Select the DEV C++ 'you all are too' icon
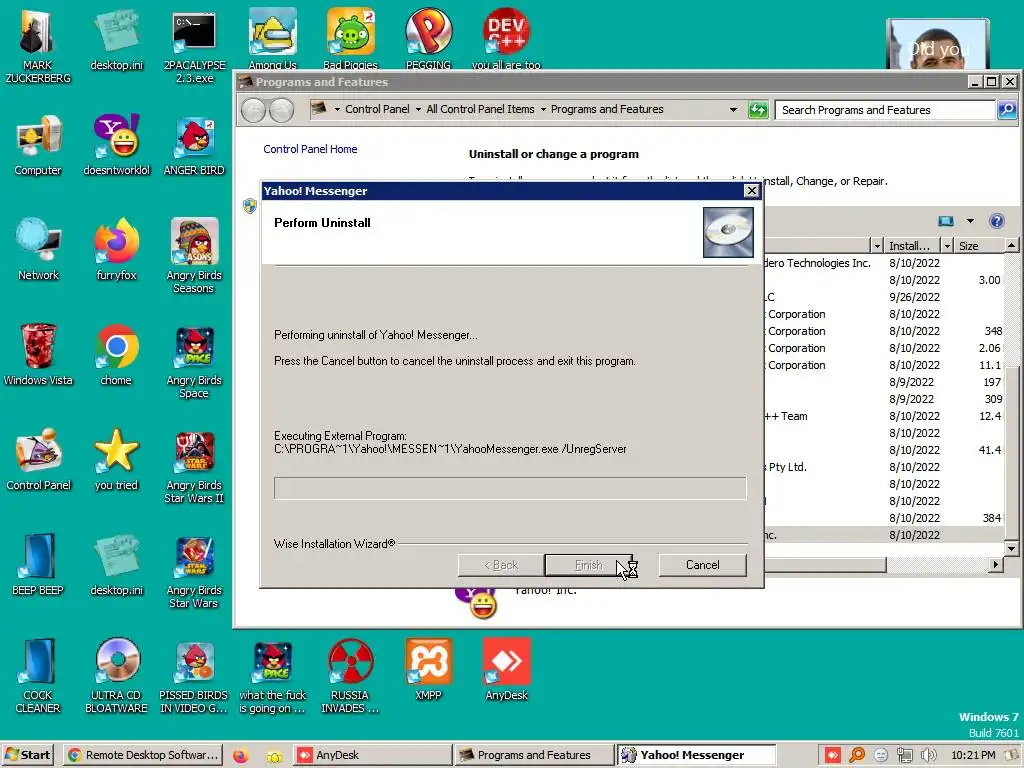This screenshot has height=768, width=1024. click(x=506, y=38)
